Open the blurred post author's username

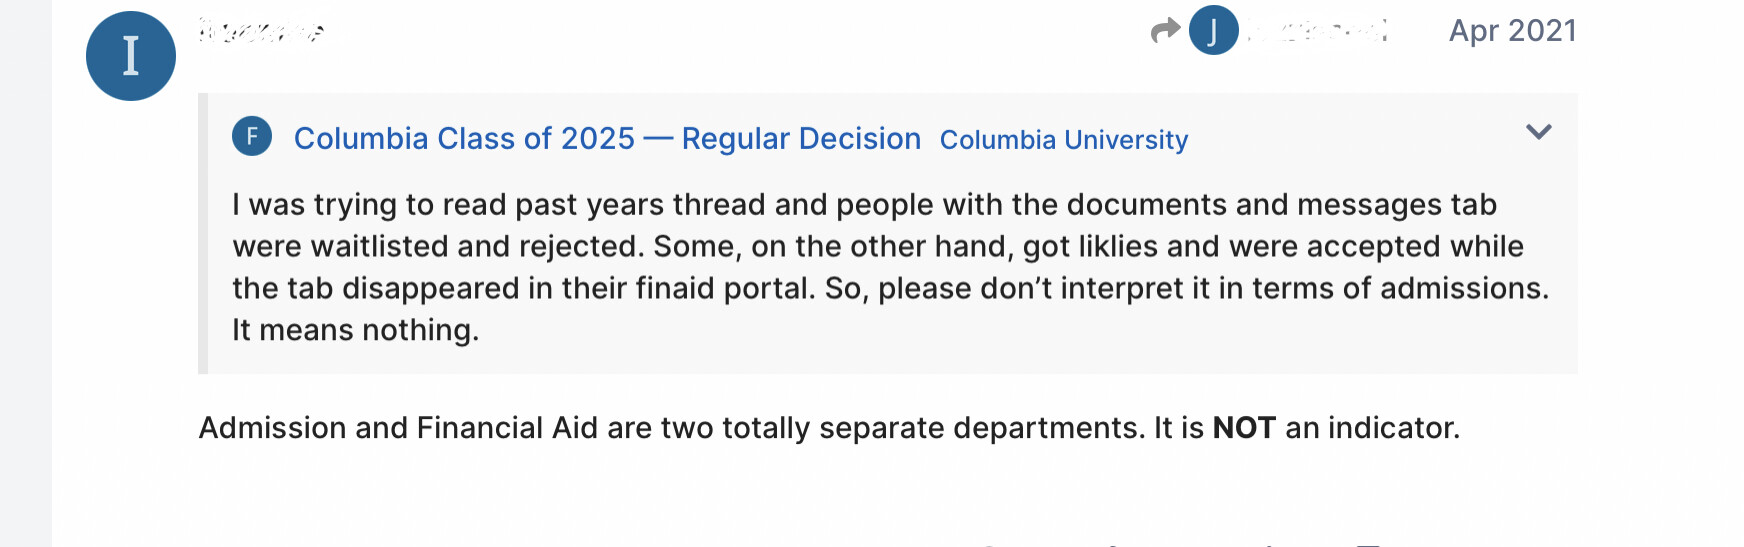[261, 31]
